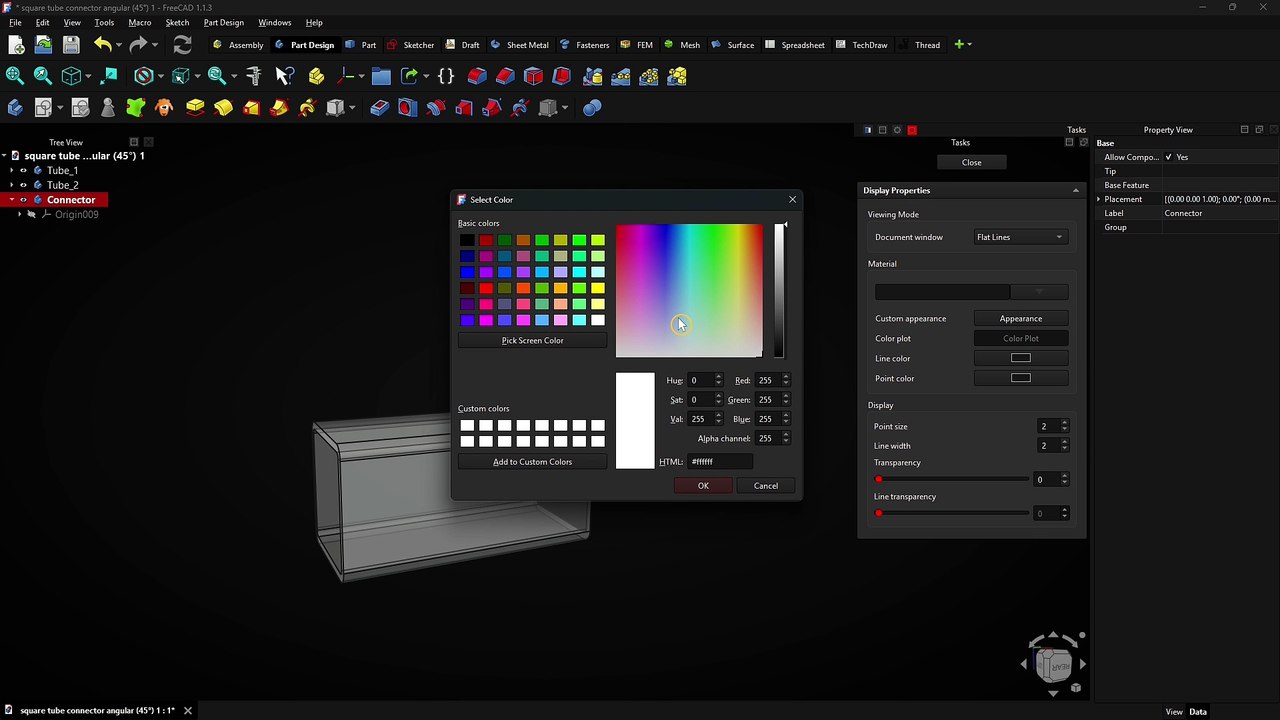Switch to the TechDraw workbench tab
Viewport: 1280px width, 720px height.
pos(862,45)
